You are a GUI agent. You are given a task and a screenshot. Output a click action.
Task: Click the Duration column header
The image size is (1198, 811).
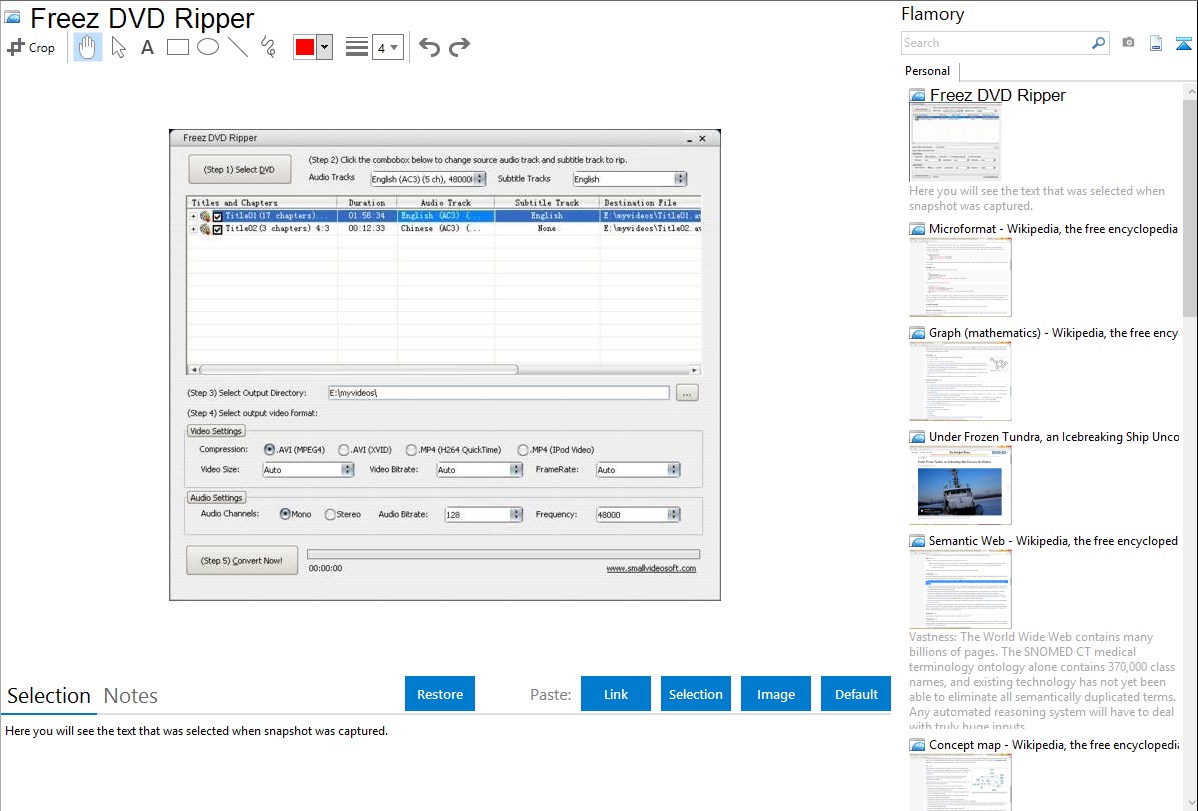click(x=367, y=203)
